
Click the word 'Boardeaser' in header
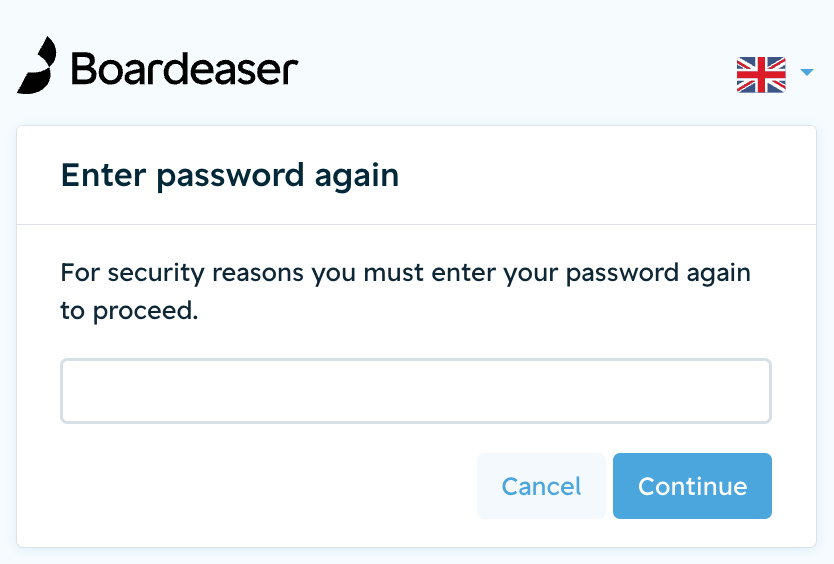pos(185,69)
